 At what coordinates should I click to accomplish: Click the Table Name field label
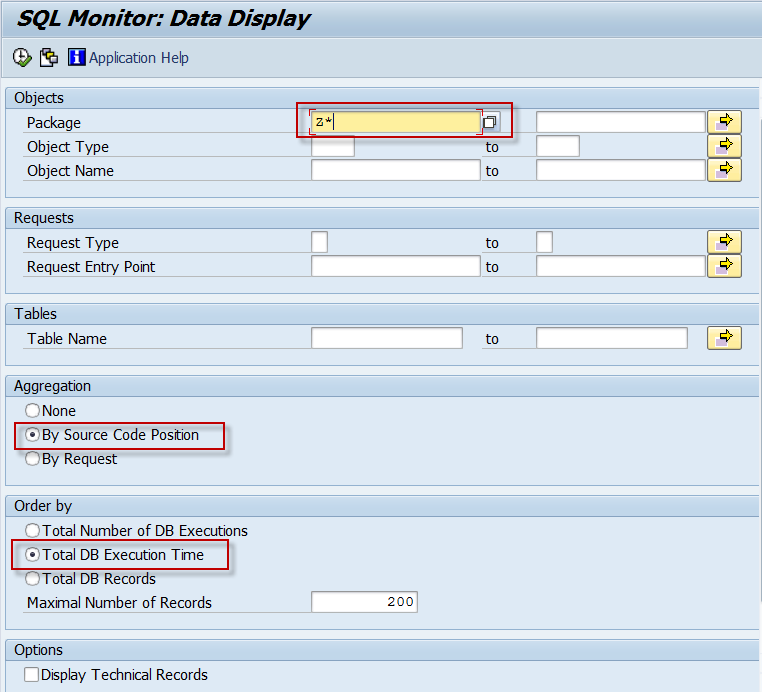point(67,339)
